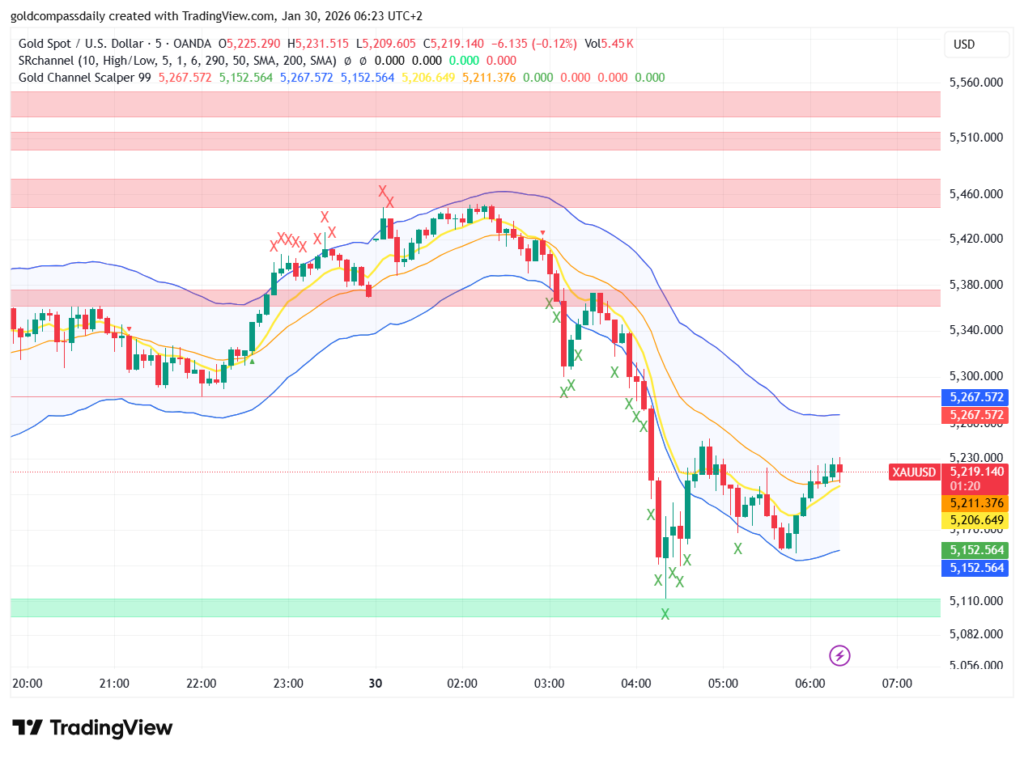
Task: Click the TradingView logo
Action: click(91, 729)
